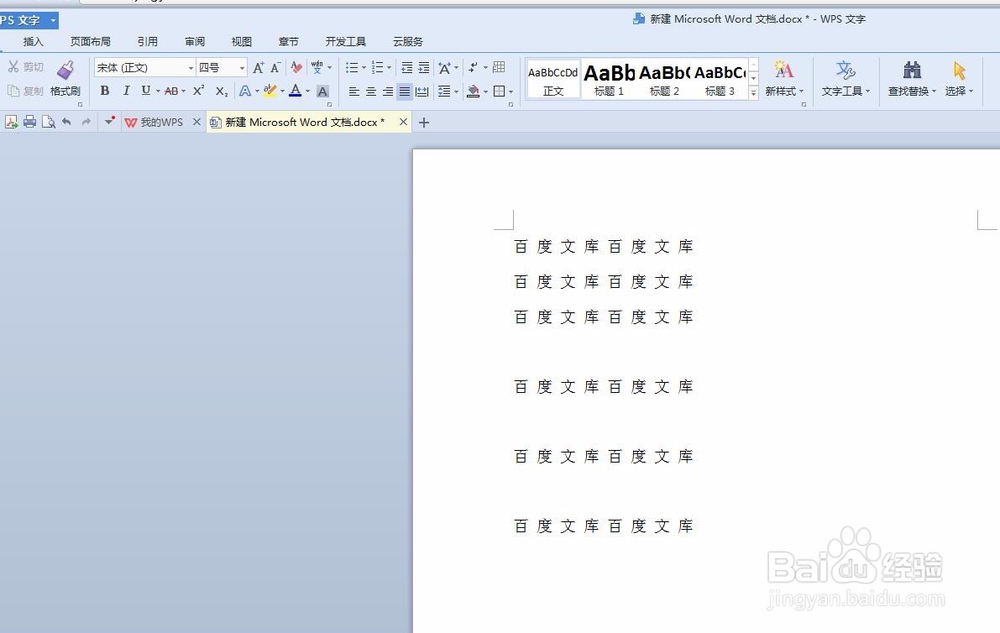Undo the last action
Viewport: 1000px width, 633px height.
point(66,122)
